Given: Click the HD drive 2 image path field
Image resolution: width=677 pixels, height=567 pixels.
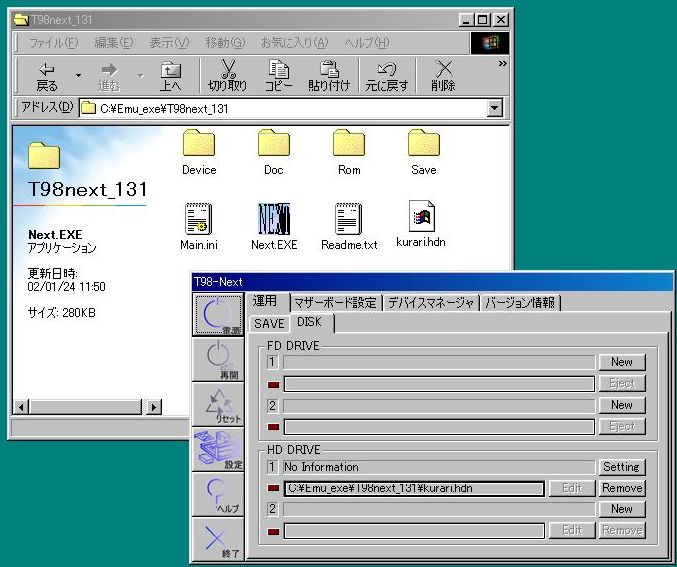Looking at the screenshot, I should (x=414, y=531).
